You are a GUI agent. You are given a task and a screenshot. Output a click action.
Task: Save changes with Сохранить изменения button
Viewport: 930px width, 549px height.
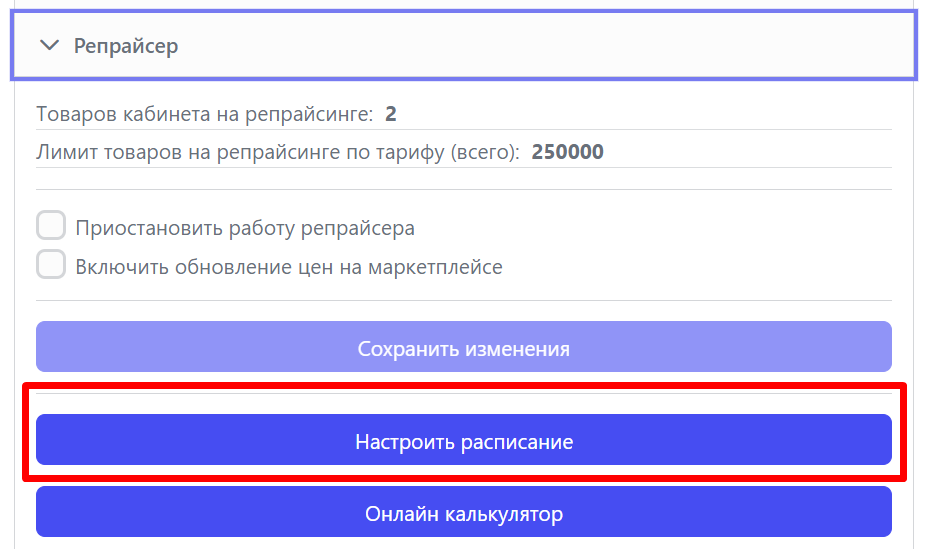click(x=464, y=347)
